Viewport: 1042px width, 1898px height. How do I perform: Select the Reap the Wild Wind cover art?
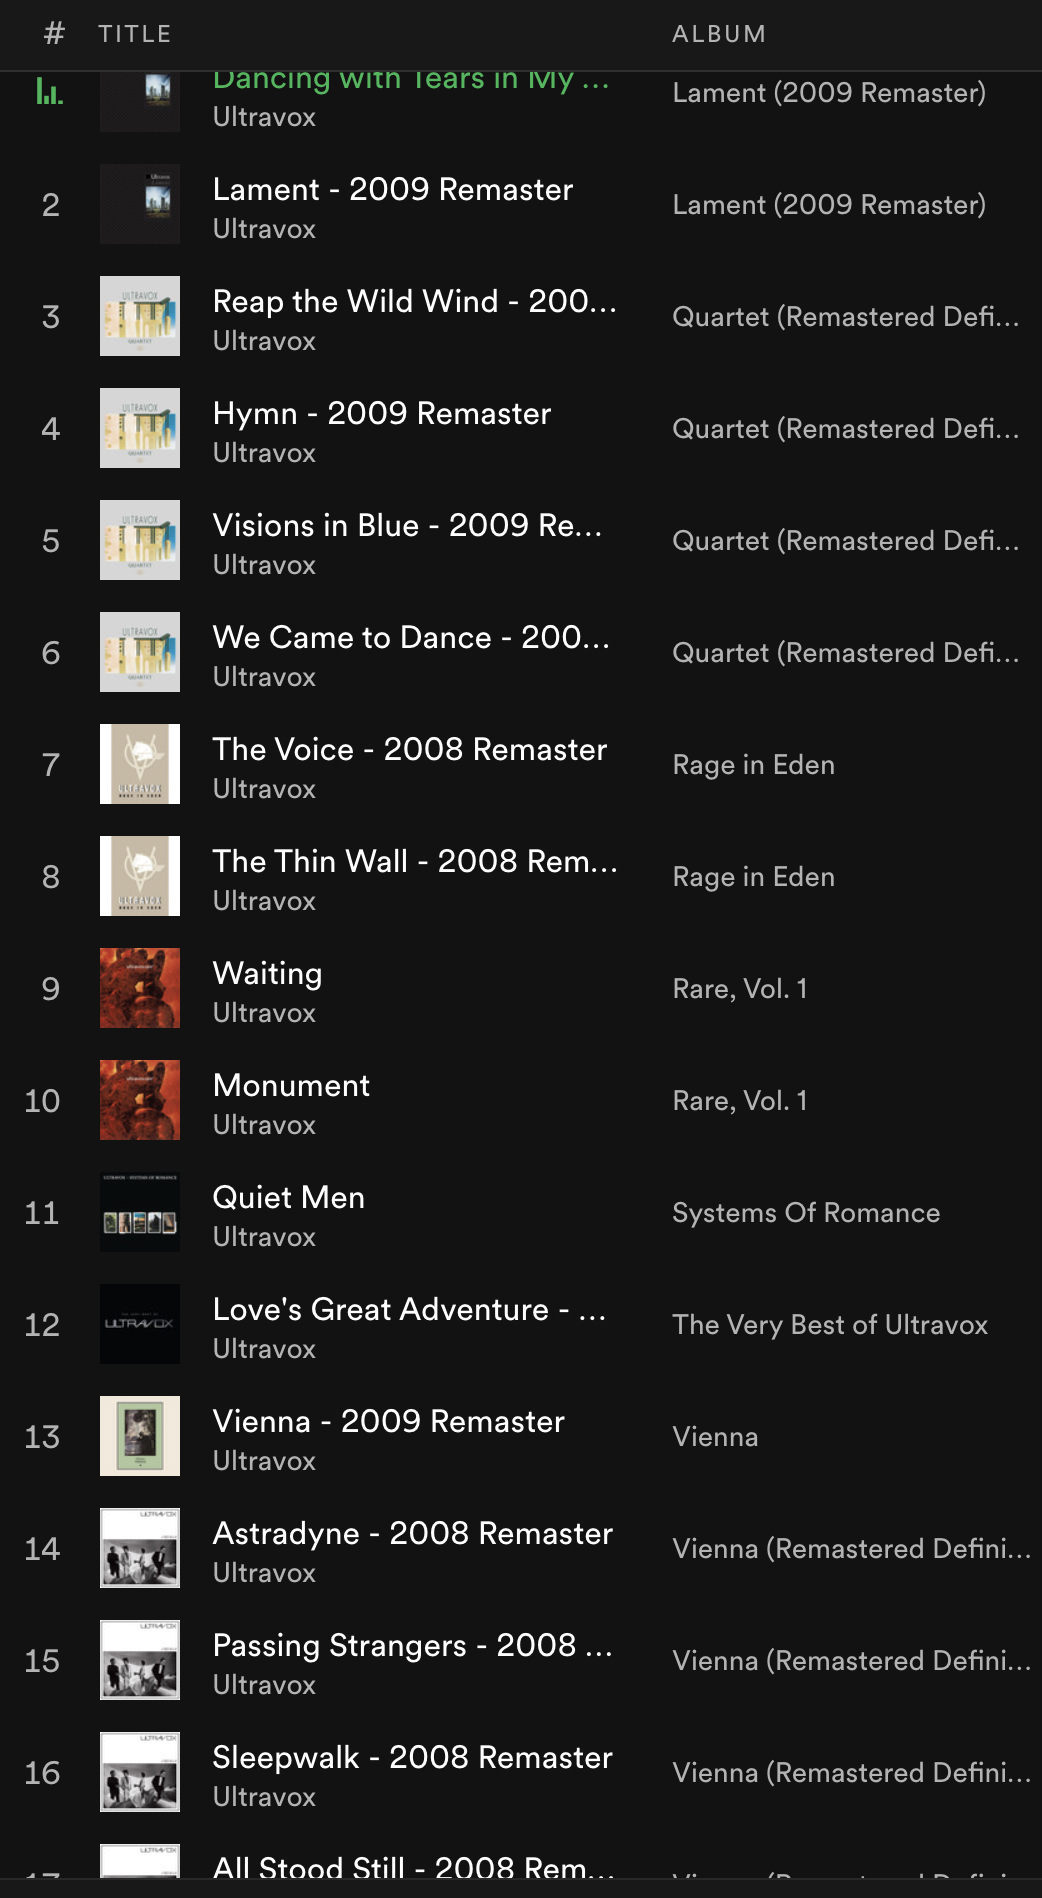coord(140,316)
